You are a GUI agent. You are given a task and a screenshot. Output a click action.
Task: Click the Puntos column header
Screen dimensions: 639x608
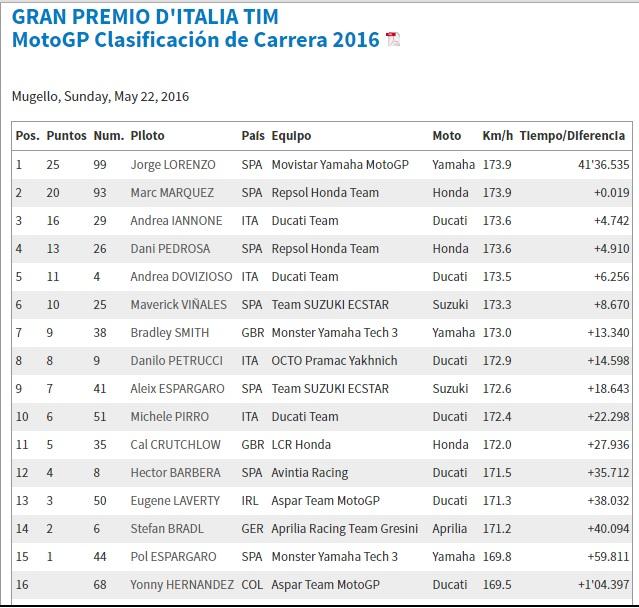[x=66, y=136]
